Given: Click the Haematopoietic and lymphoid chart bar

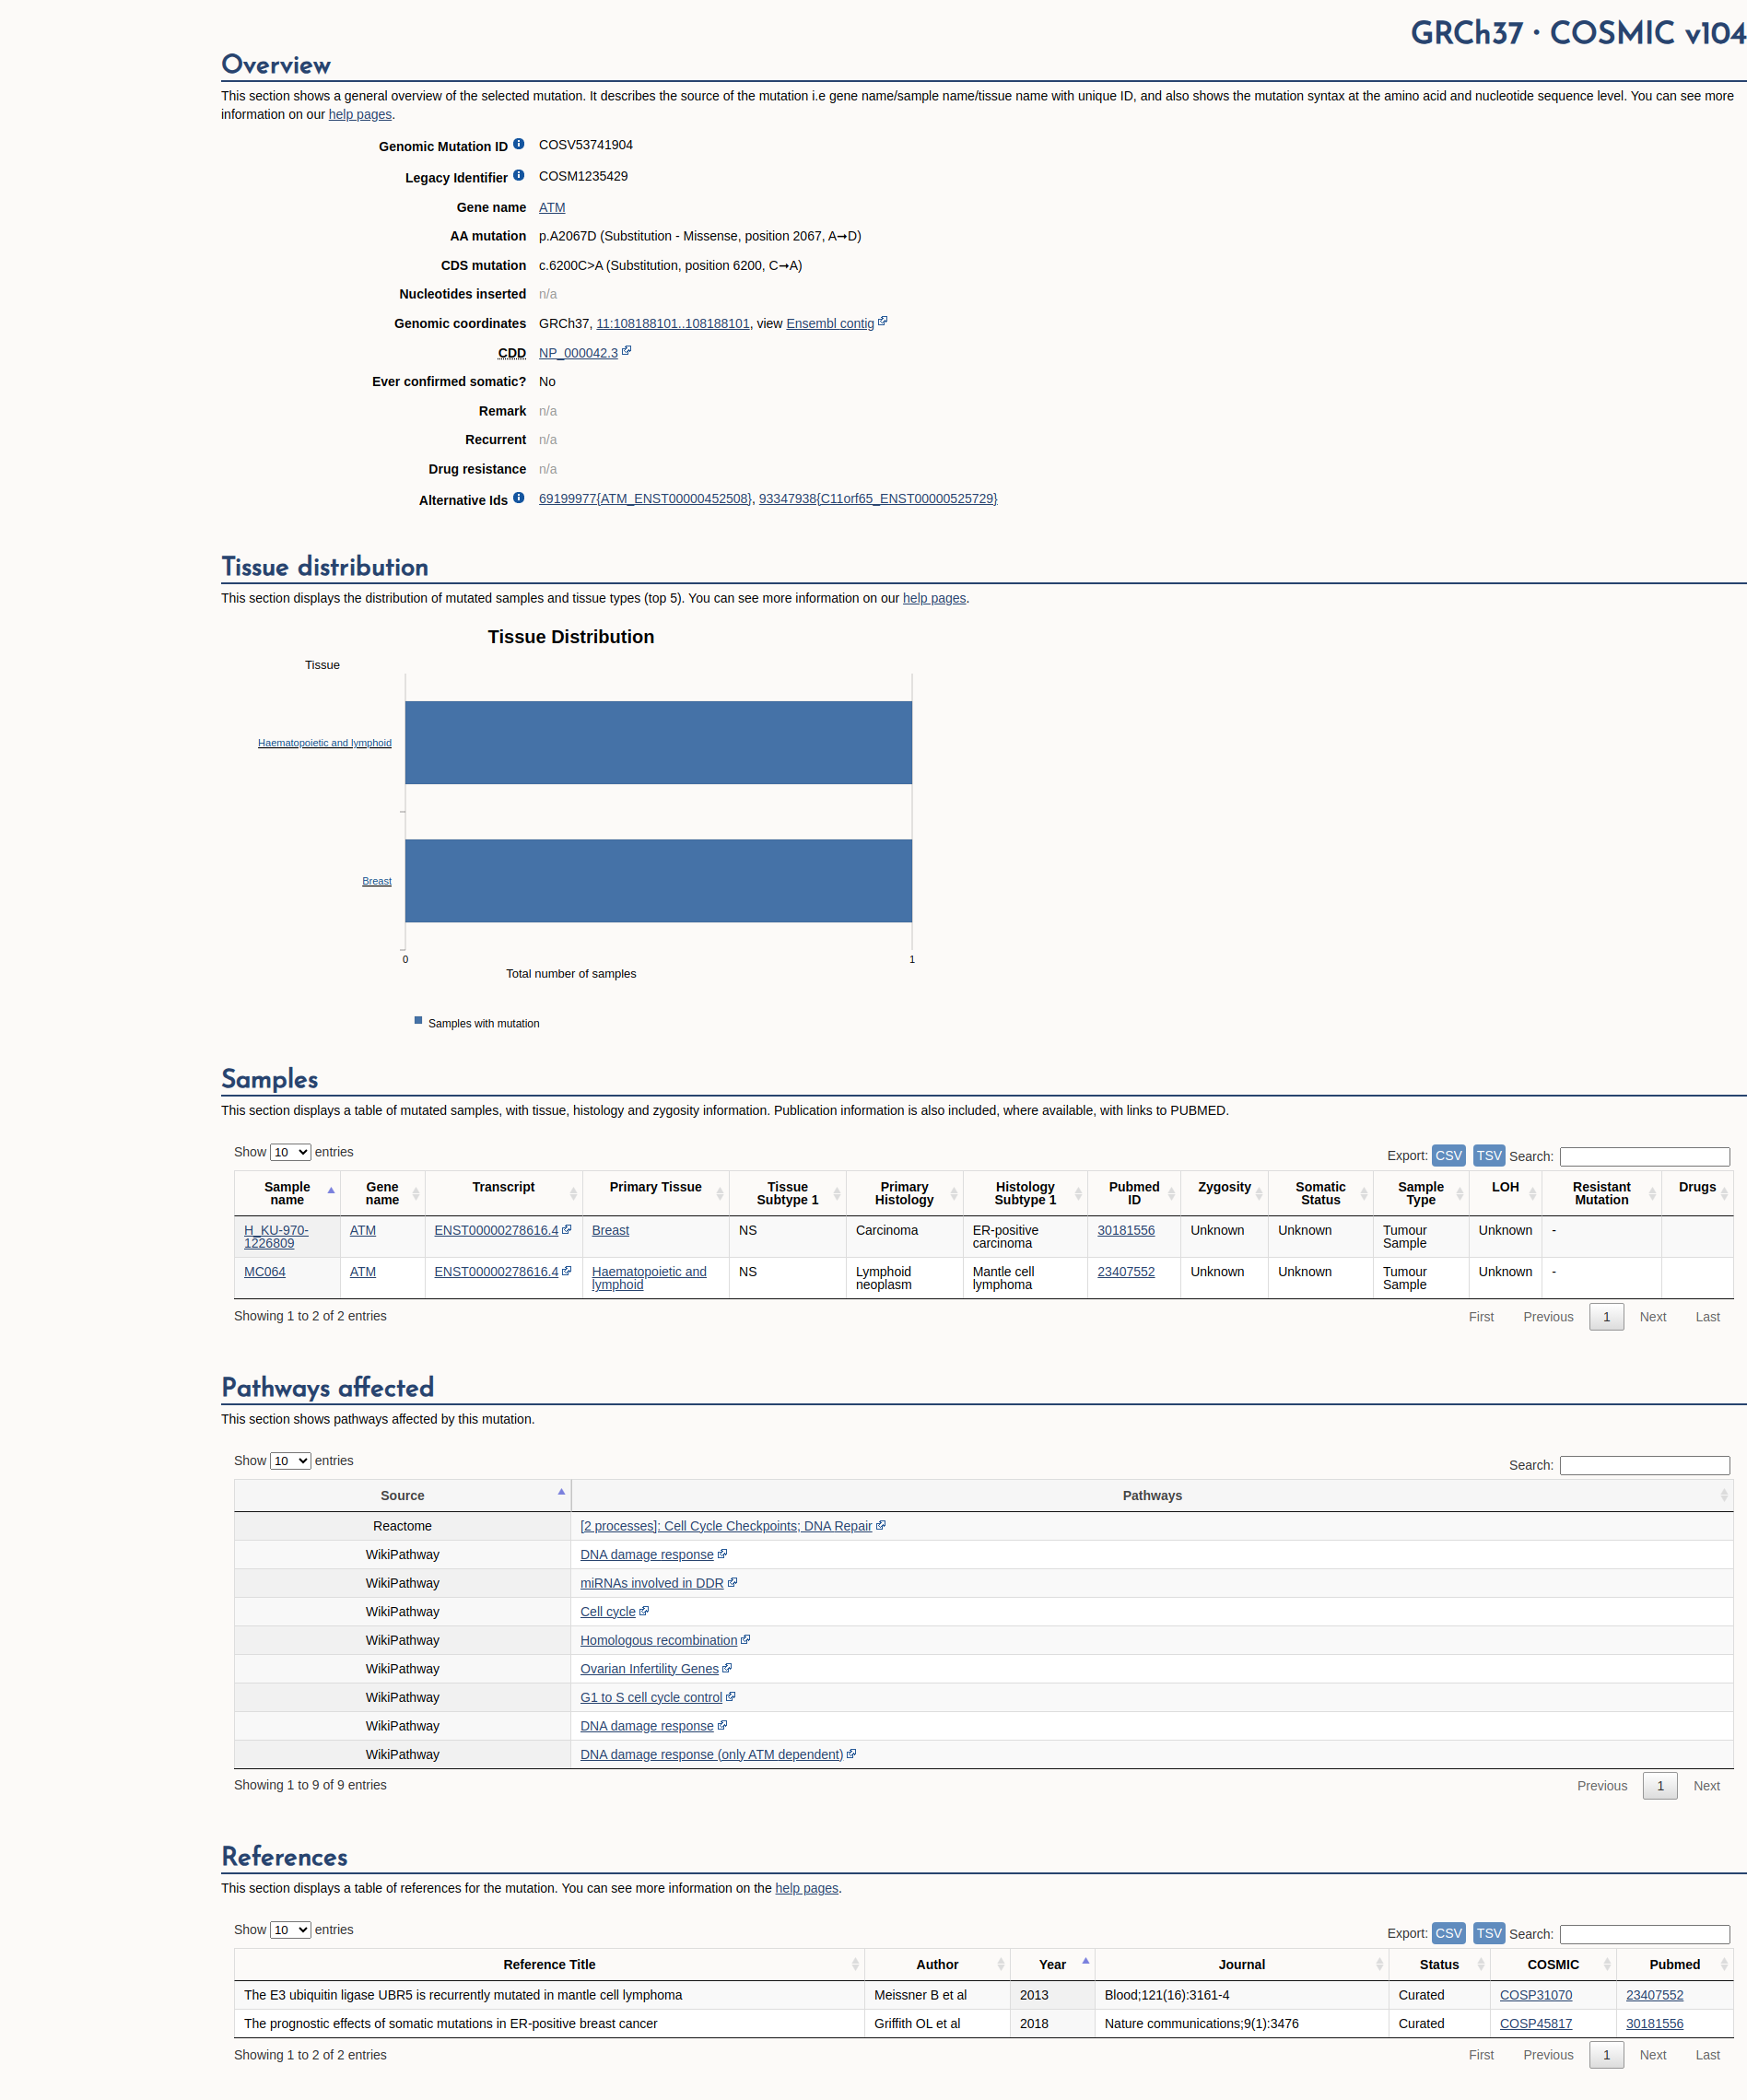Looking at the screenshot, I should click(x=658, y=742).
